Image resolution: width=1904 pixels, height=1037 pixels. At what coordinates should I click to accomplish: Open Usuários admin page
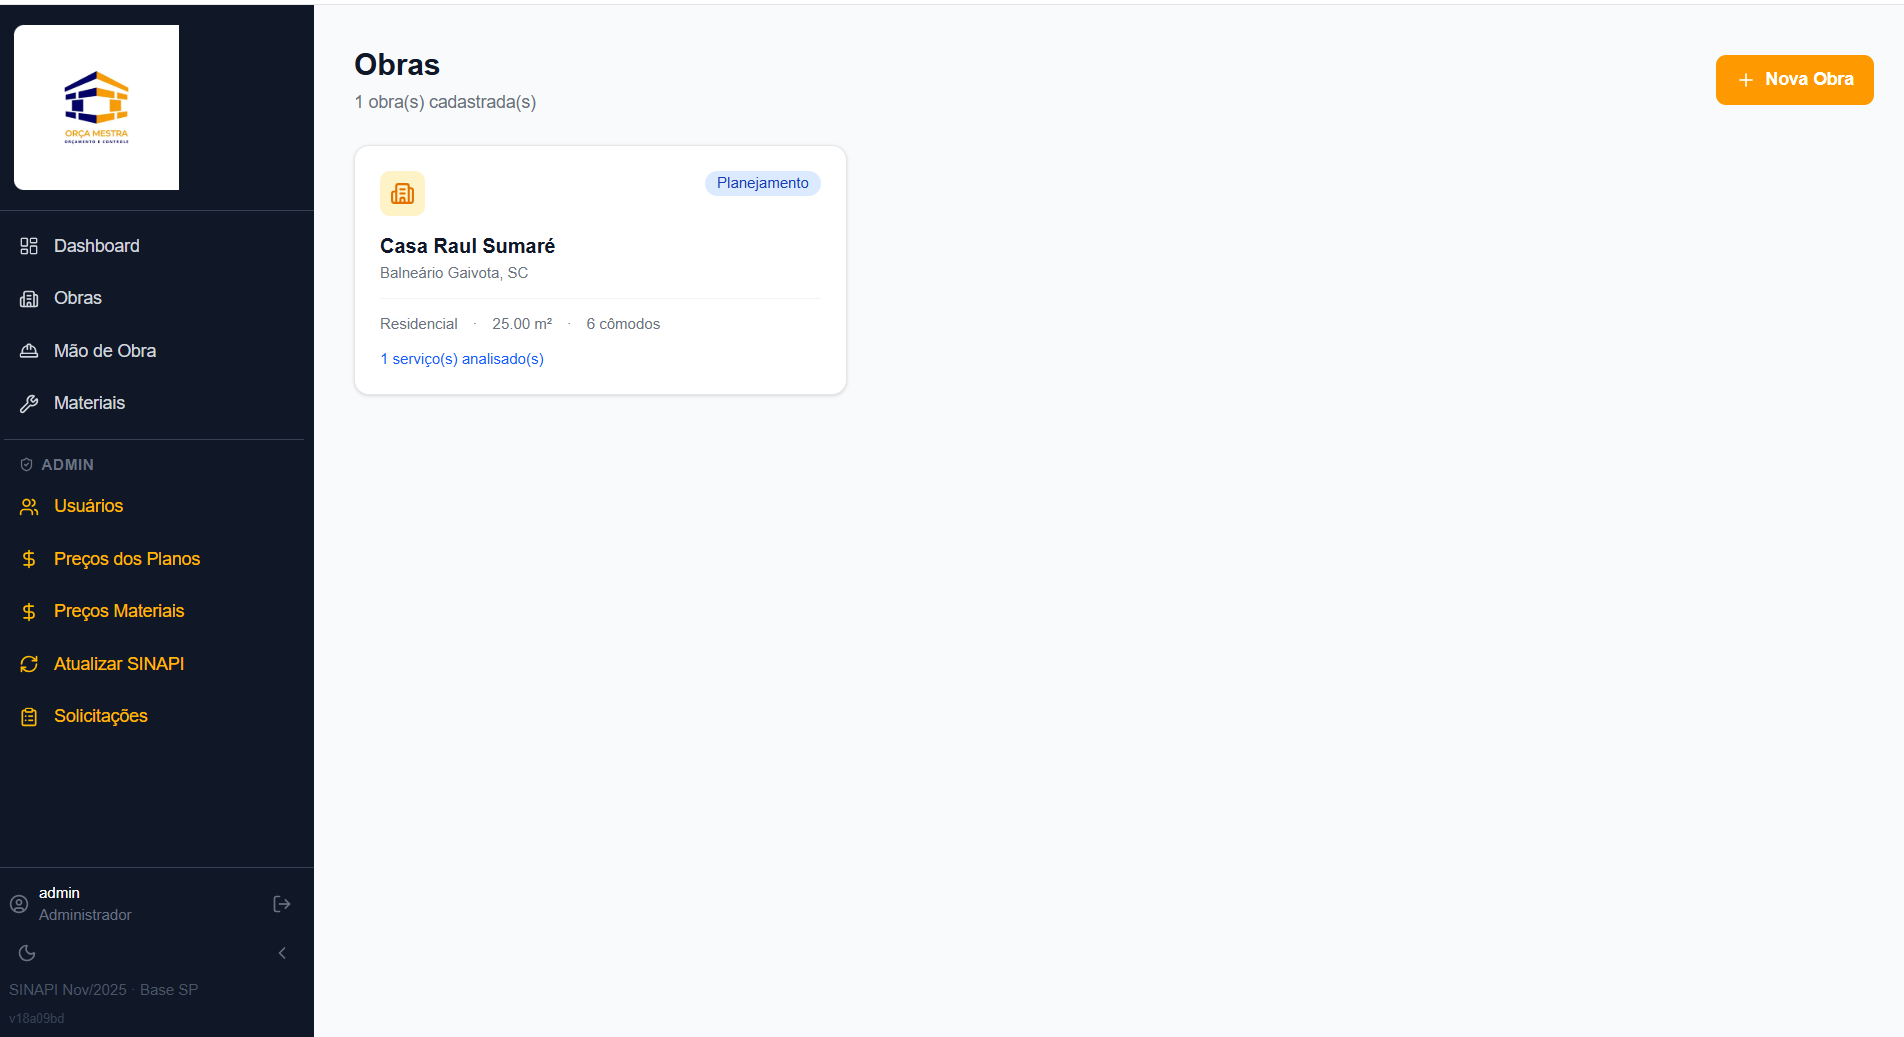[x=89, y=506]
